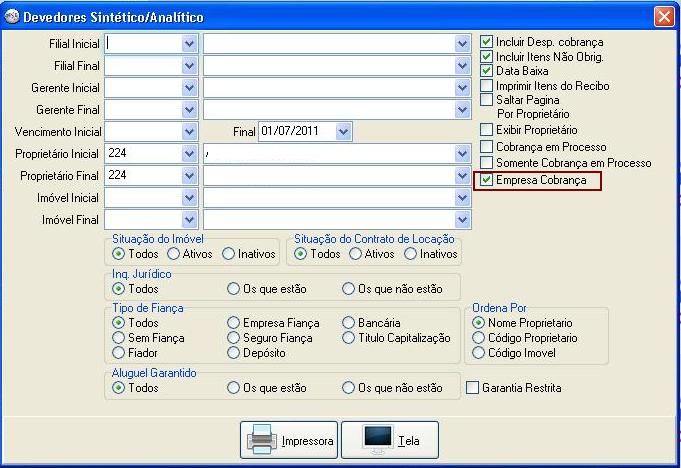Order by Código Proprietario
681x468 pixels.
coord(478,338)
